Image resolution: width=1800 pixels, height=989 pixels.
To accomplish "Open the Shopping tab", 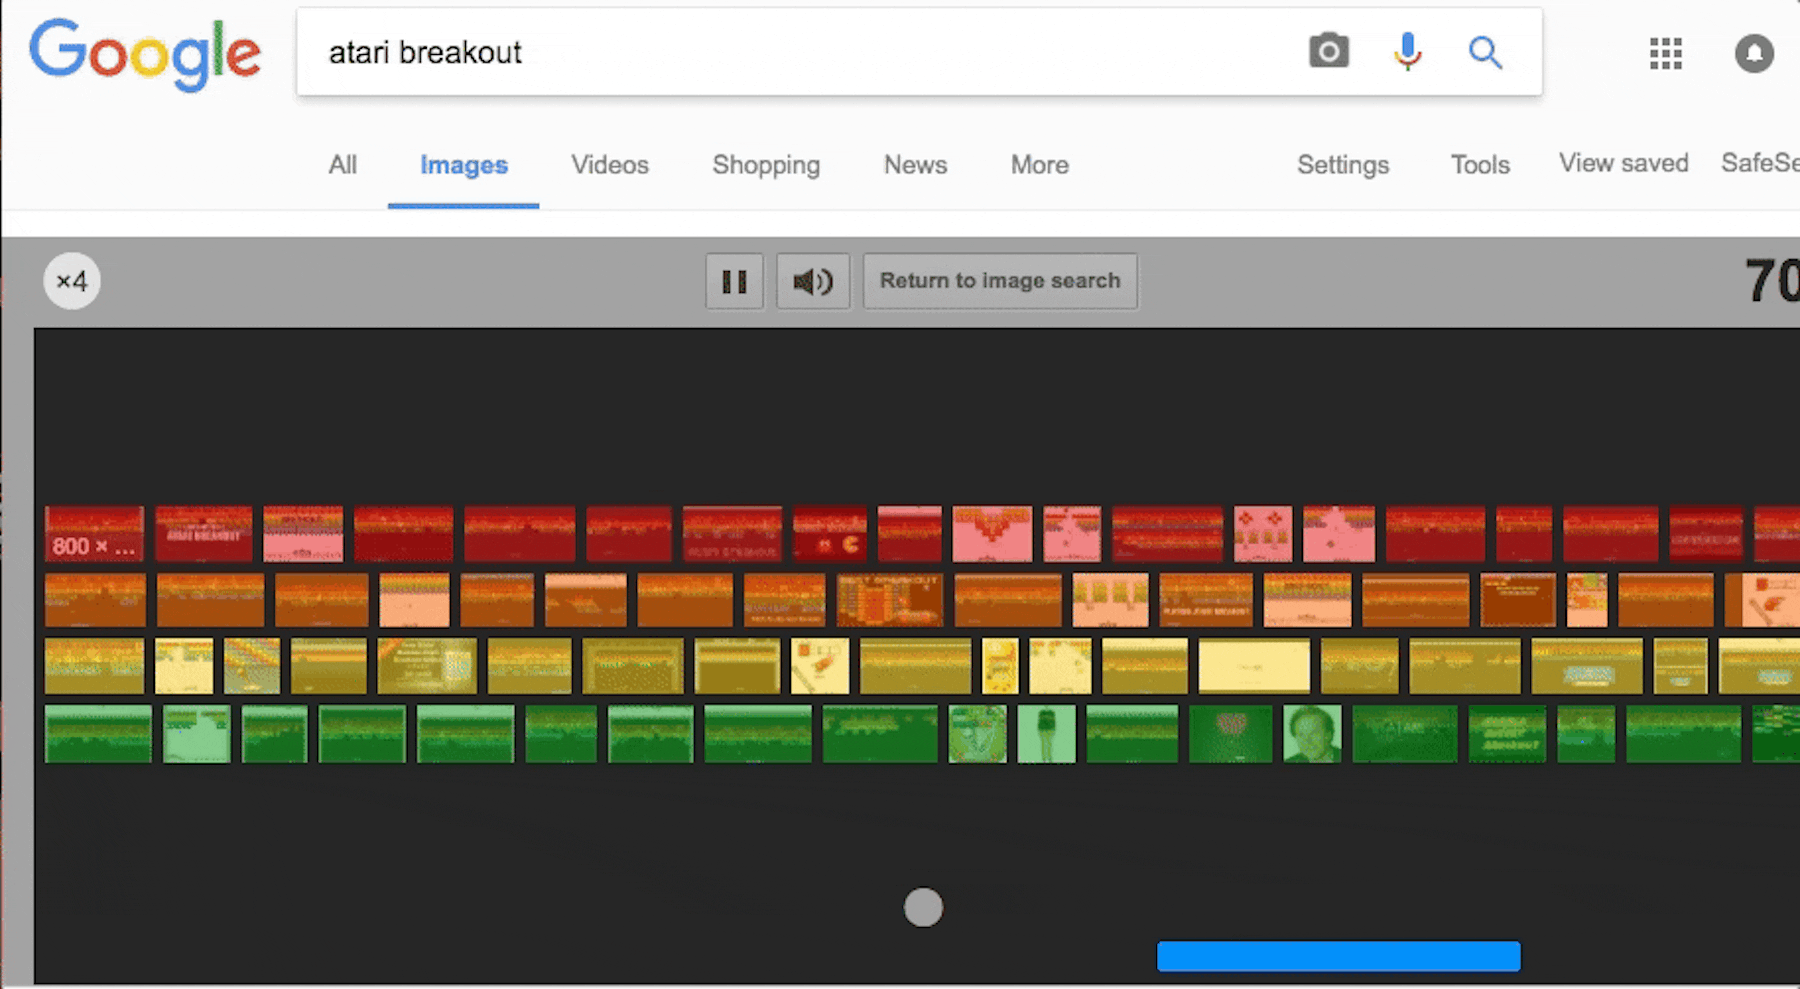I will click(766, 165).
